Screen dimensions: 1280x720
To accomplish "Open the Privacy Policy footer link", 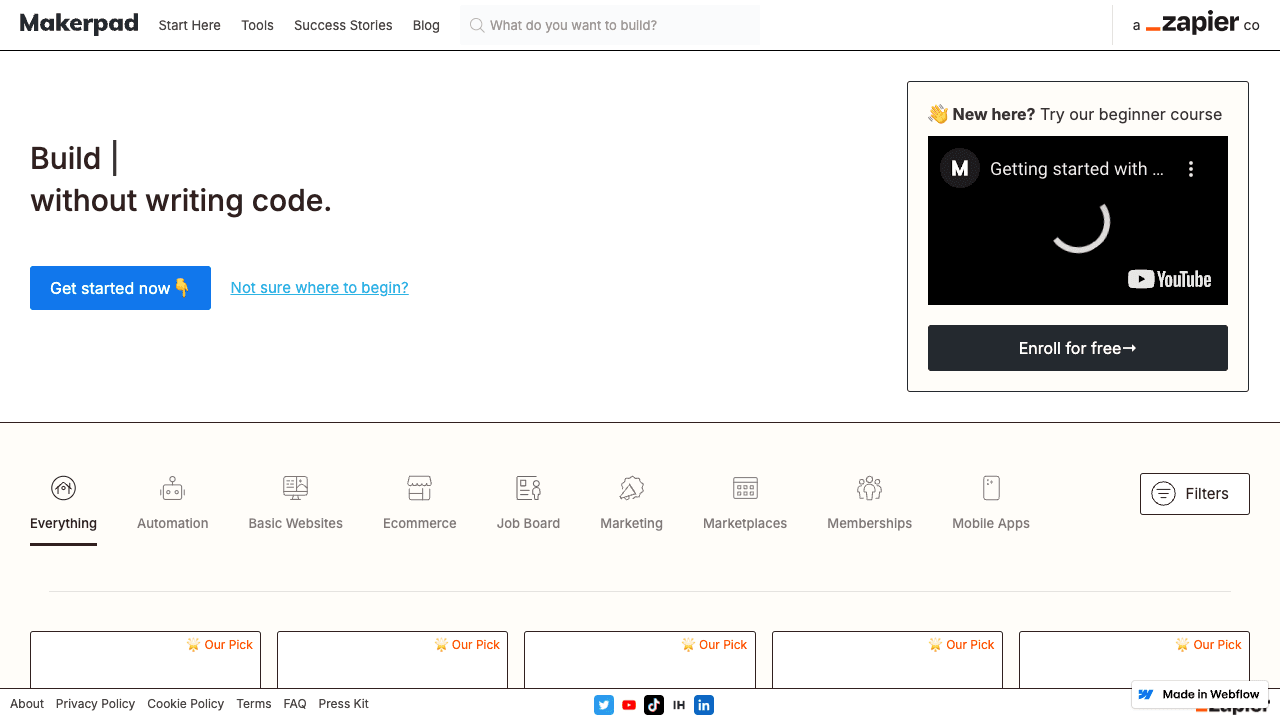I will pyautogui.click(x=95, y=704).
